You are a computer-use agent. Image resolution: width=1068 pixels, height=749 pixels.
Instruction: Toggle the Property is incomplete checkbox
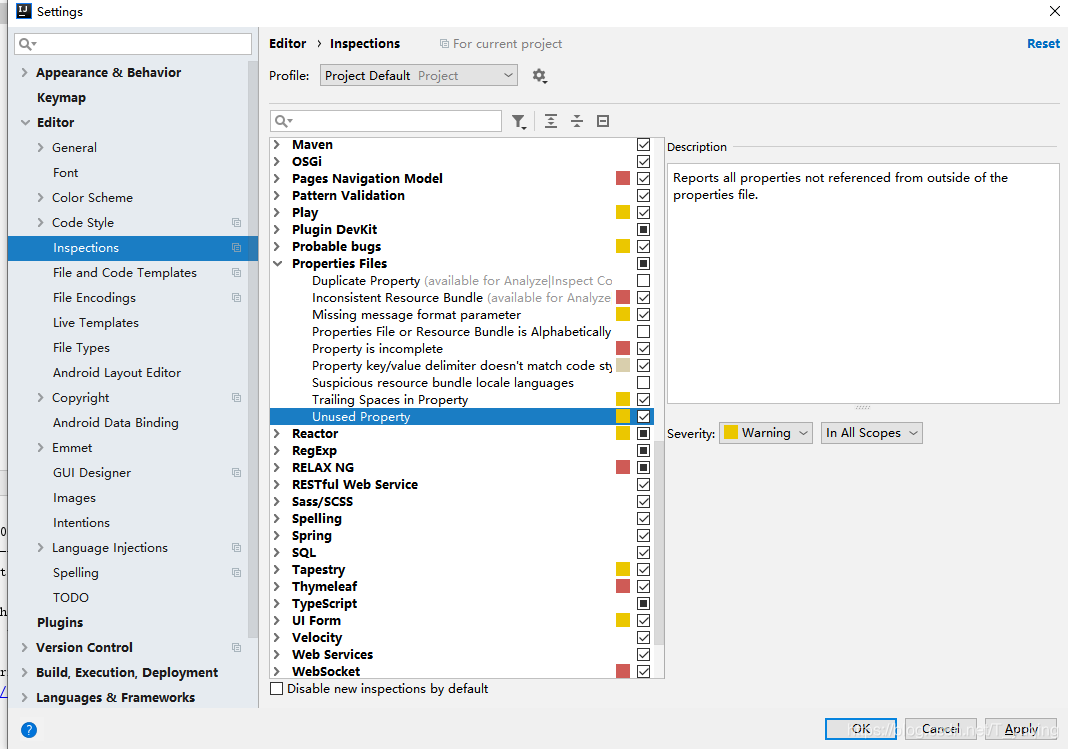tap(644, 349)
